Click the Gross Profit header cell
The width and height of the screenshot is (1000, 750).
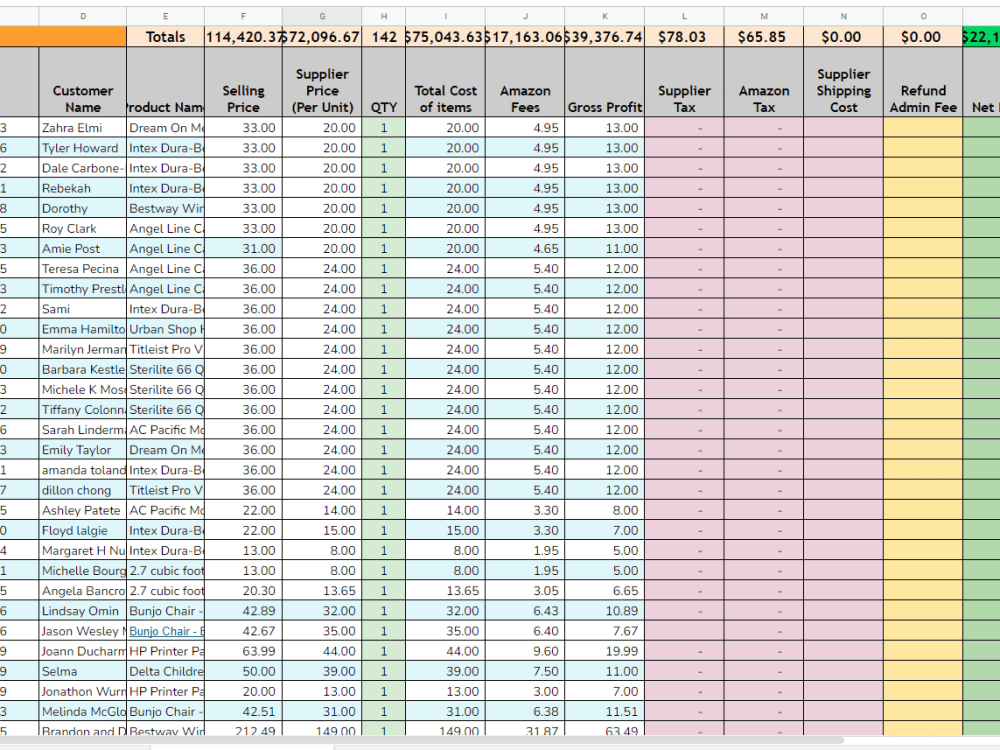(605, 82)
